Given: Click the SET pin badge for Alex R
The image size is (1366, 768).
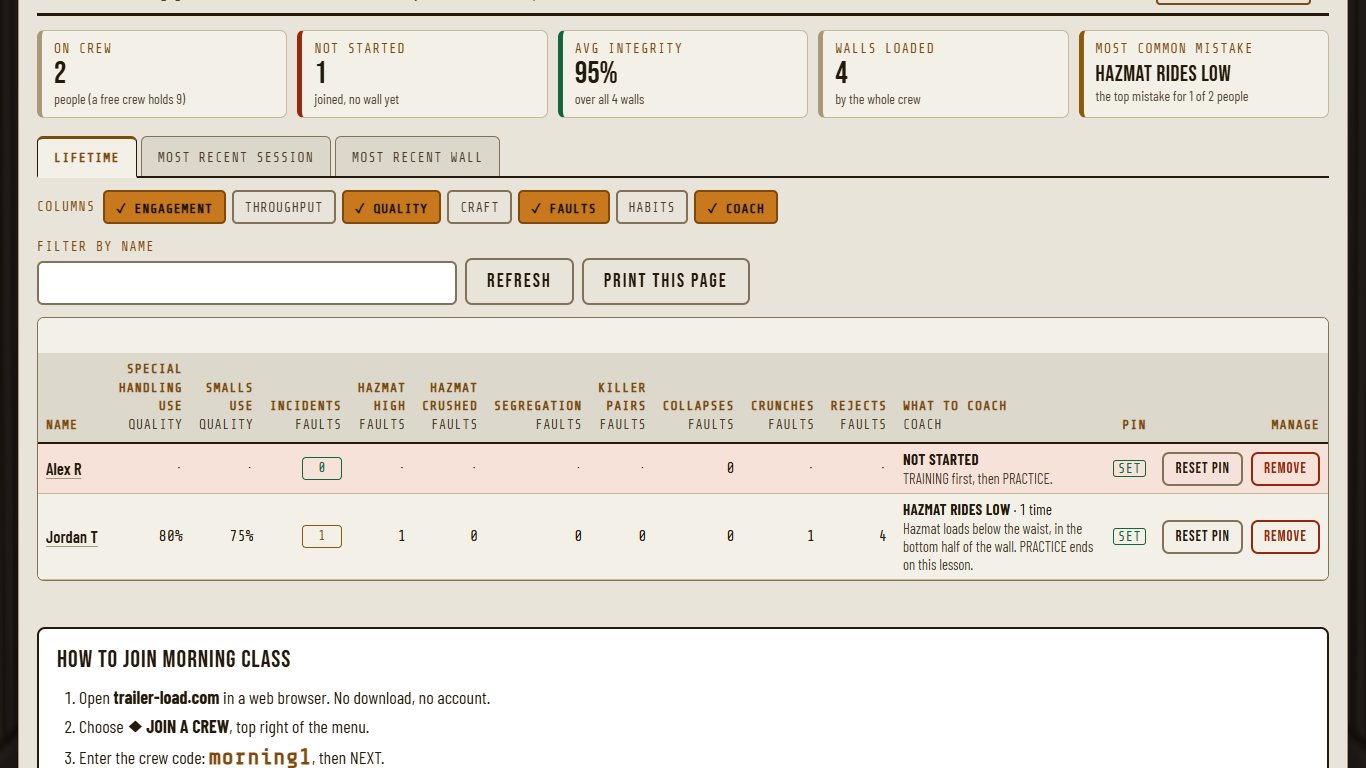Looking at the screenshot, I should pos(1130,468).
